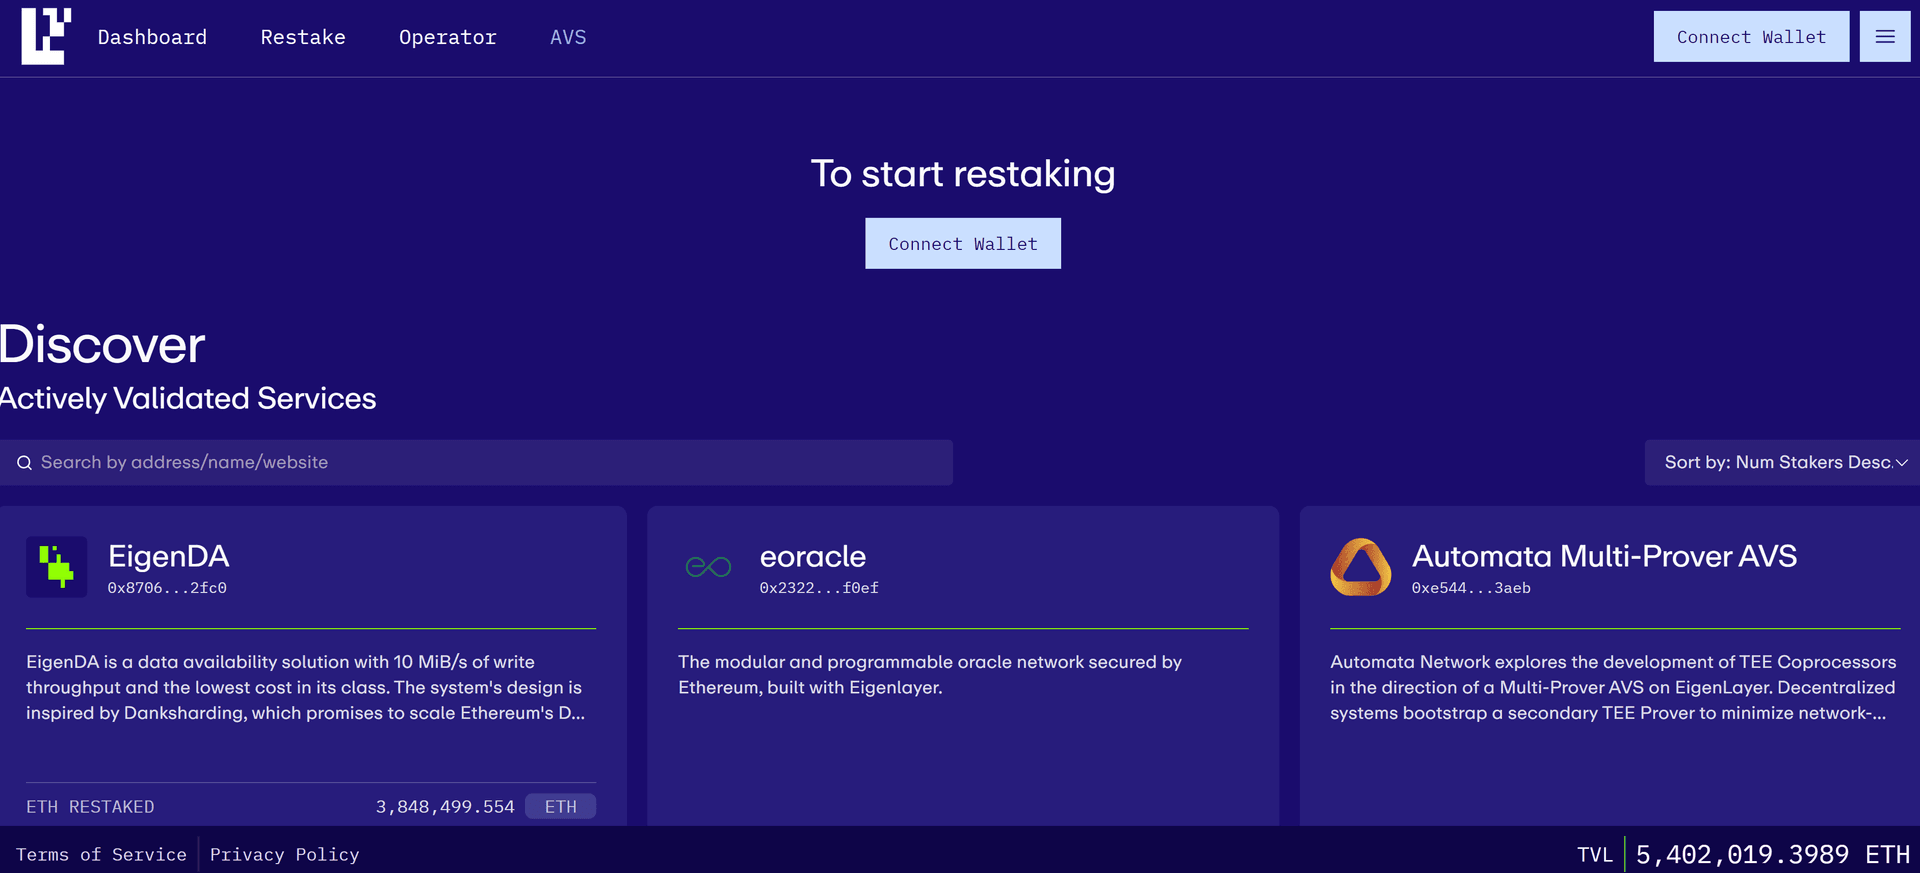Go to the Restake page
Image resolution: width=1920 pixels, height=873 pixels.
(x=303, y=37)
